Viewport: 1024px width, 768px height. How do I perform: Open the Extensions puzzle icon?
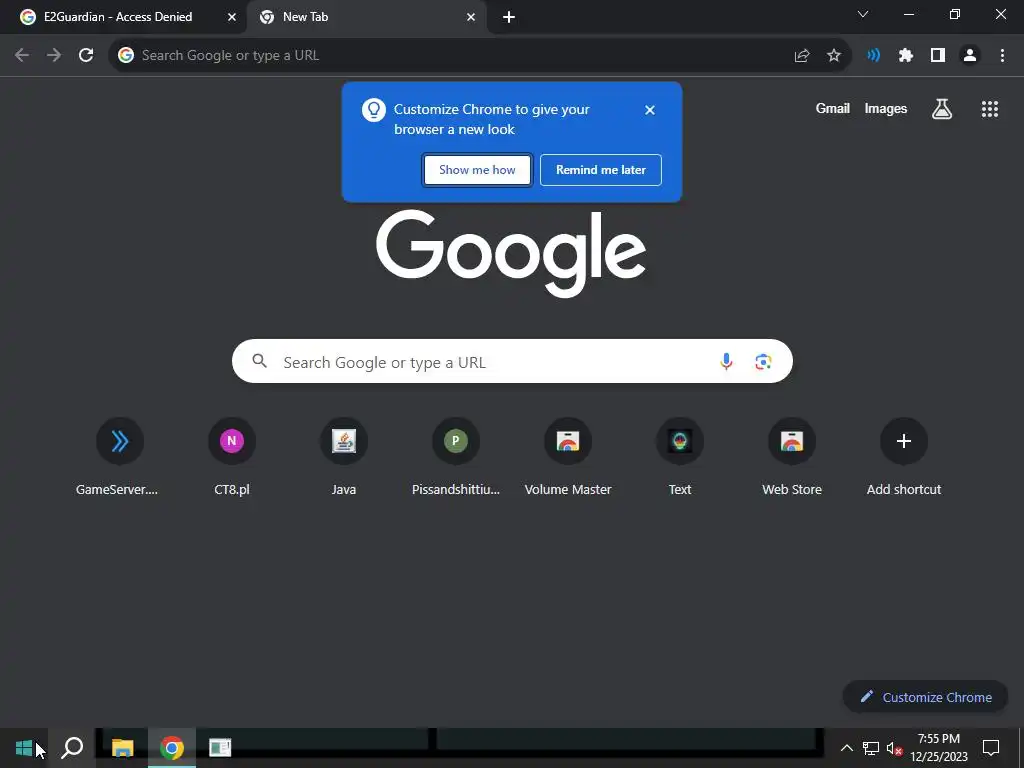[x=905, y=56]
